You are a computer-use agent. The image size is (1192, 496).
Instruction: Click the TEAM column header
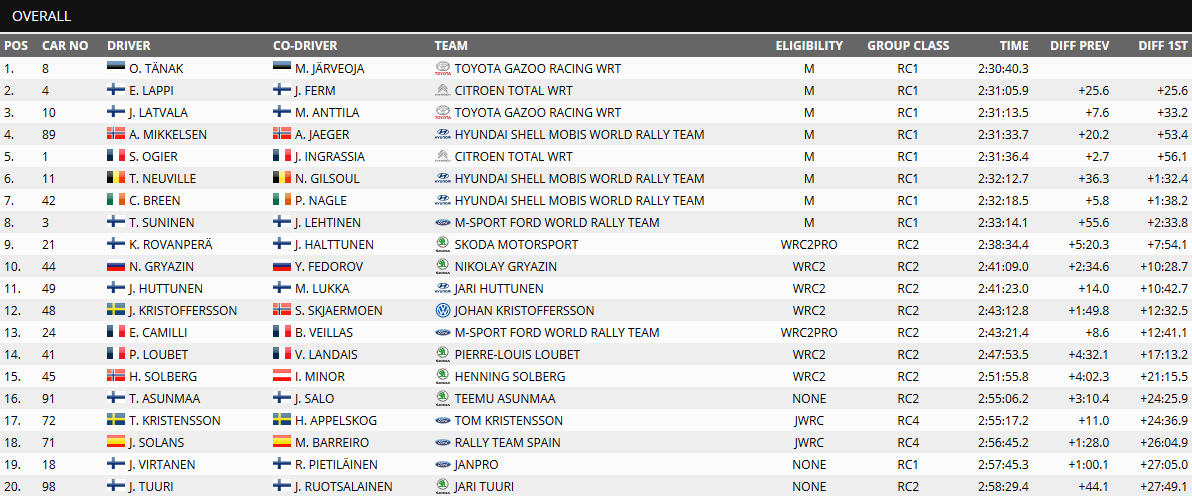451,46
